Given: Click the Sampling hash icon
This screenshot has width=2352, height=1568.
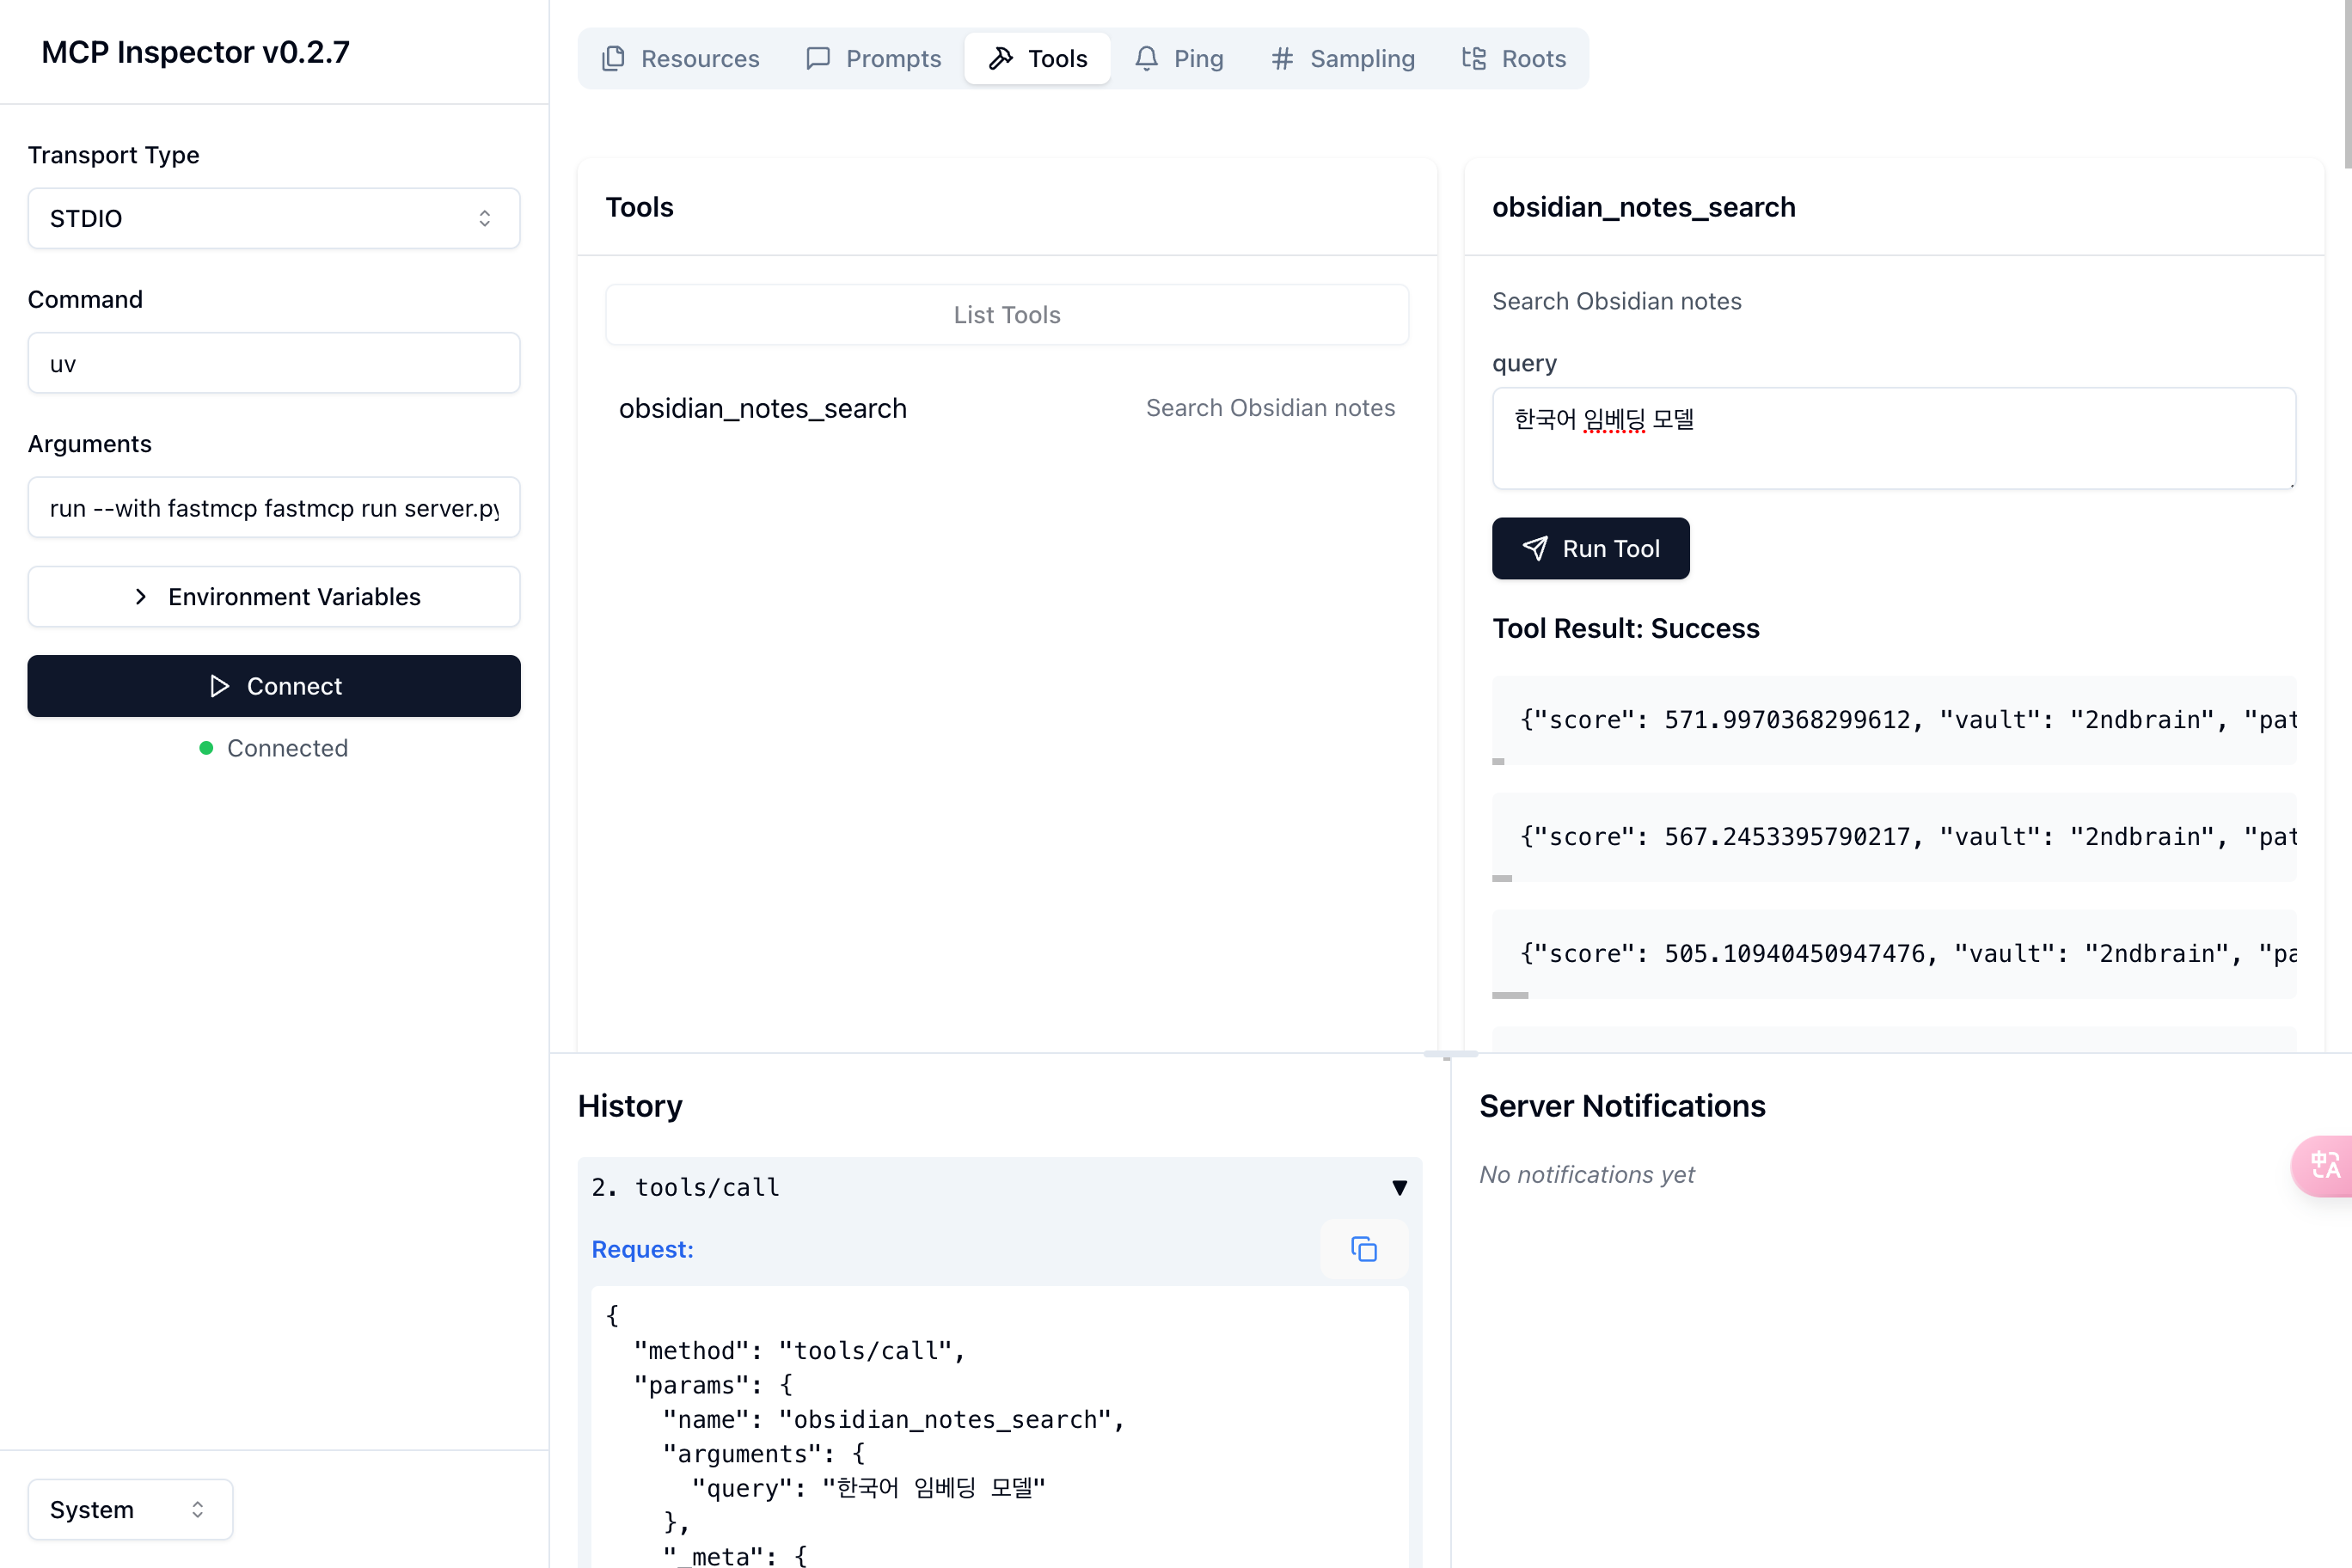Looking at the screenshot, I should click(1282, 58).
